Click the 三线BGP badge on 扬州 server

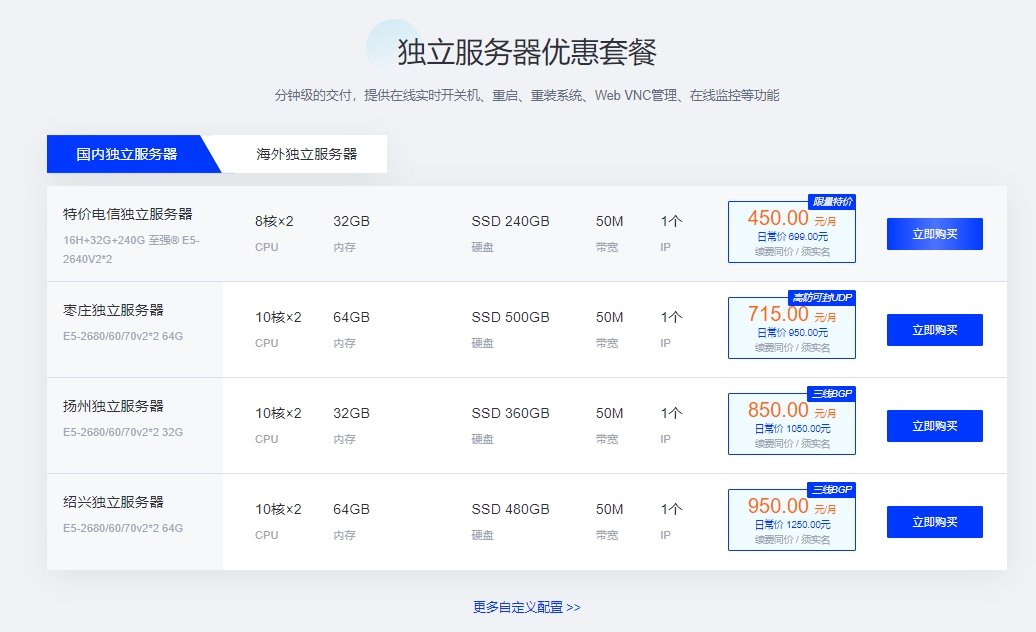point(831,394)
